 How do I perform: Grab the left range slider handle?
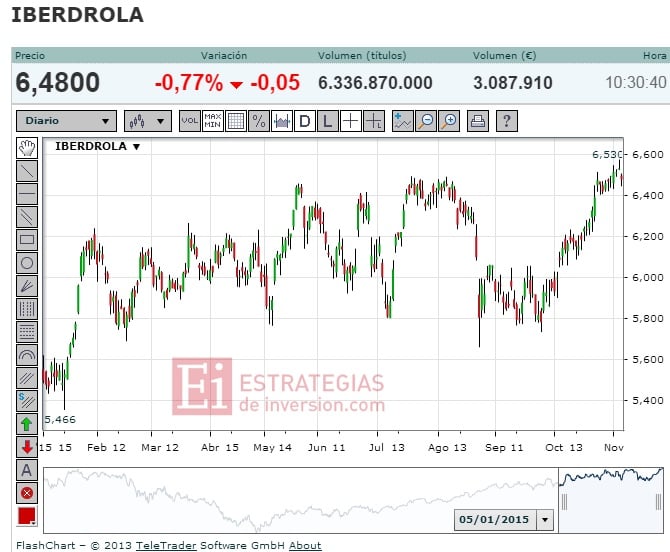pyautogui.click(x=564, y=502)
